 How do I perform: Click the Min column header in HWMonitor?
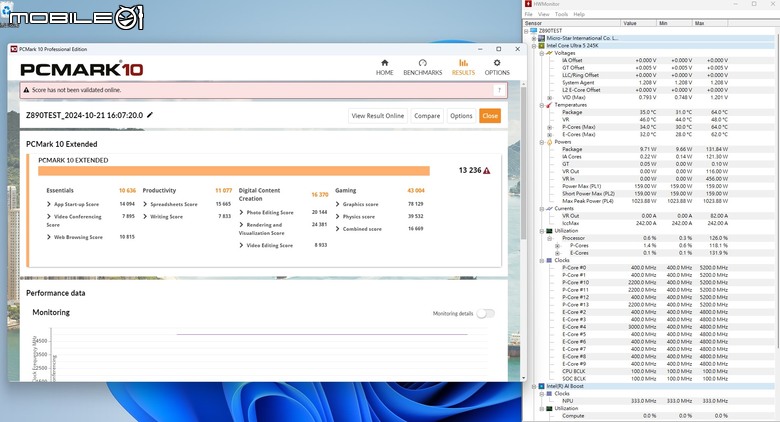click(675, 23)
